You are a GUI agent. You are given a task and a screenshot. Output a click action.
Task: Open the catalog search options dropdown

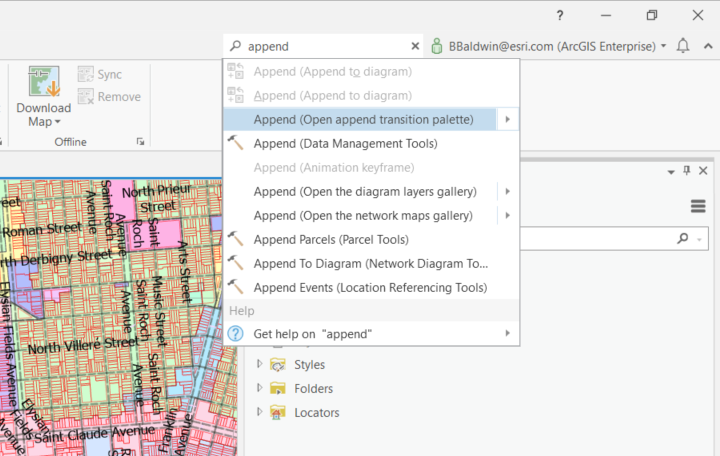pyautogui.click(x=699, y=239)
